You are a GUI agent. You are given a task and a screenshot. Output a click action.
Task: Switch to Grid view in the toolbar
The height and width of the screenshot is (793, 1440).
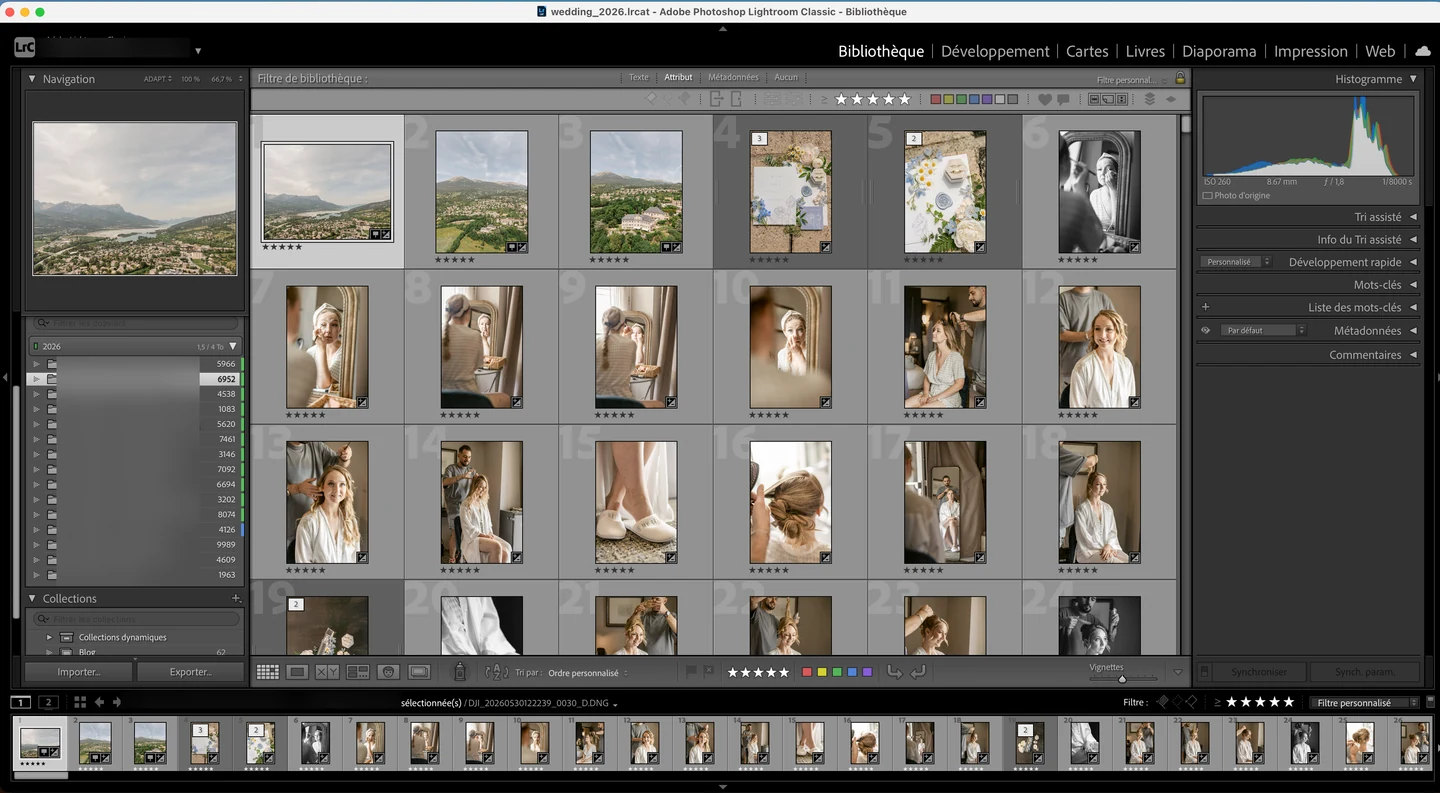pyautogui.click(x=267, y=672)
